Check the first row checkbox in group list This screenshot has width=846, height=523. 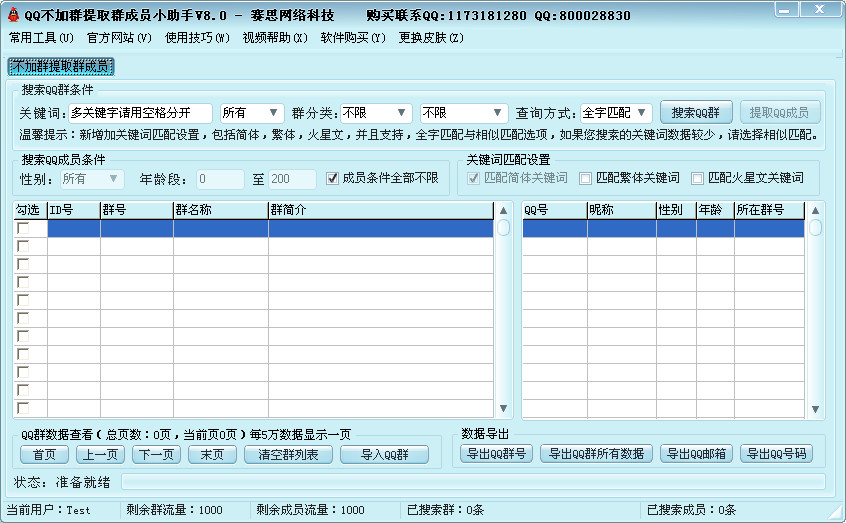pyautogui.click(x=23, y=228)
